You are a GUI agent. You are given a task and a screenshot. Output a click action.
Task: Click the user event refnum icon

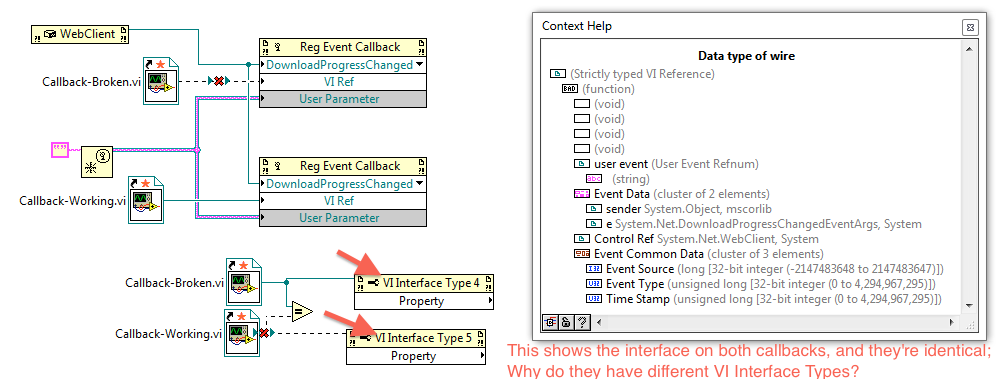pyautogui.click(x=581, y=164)
